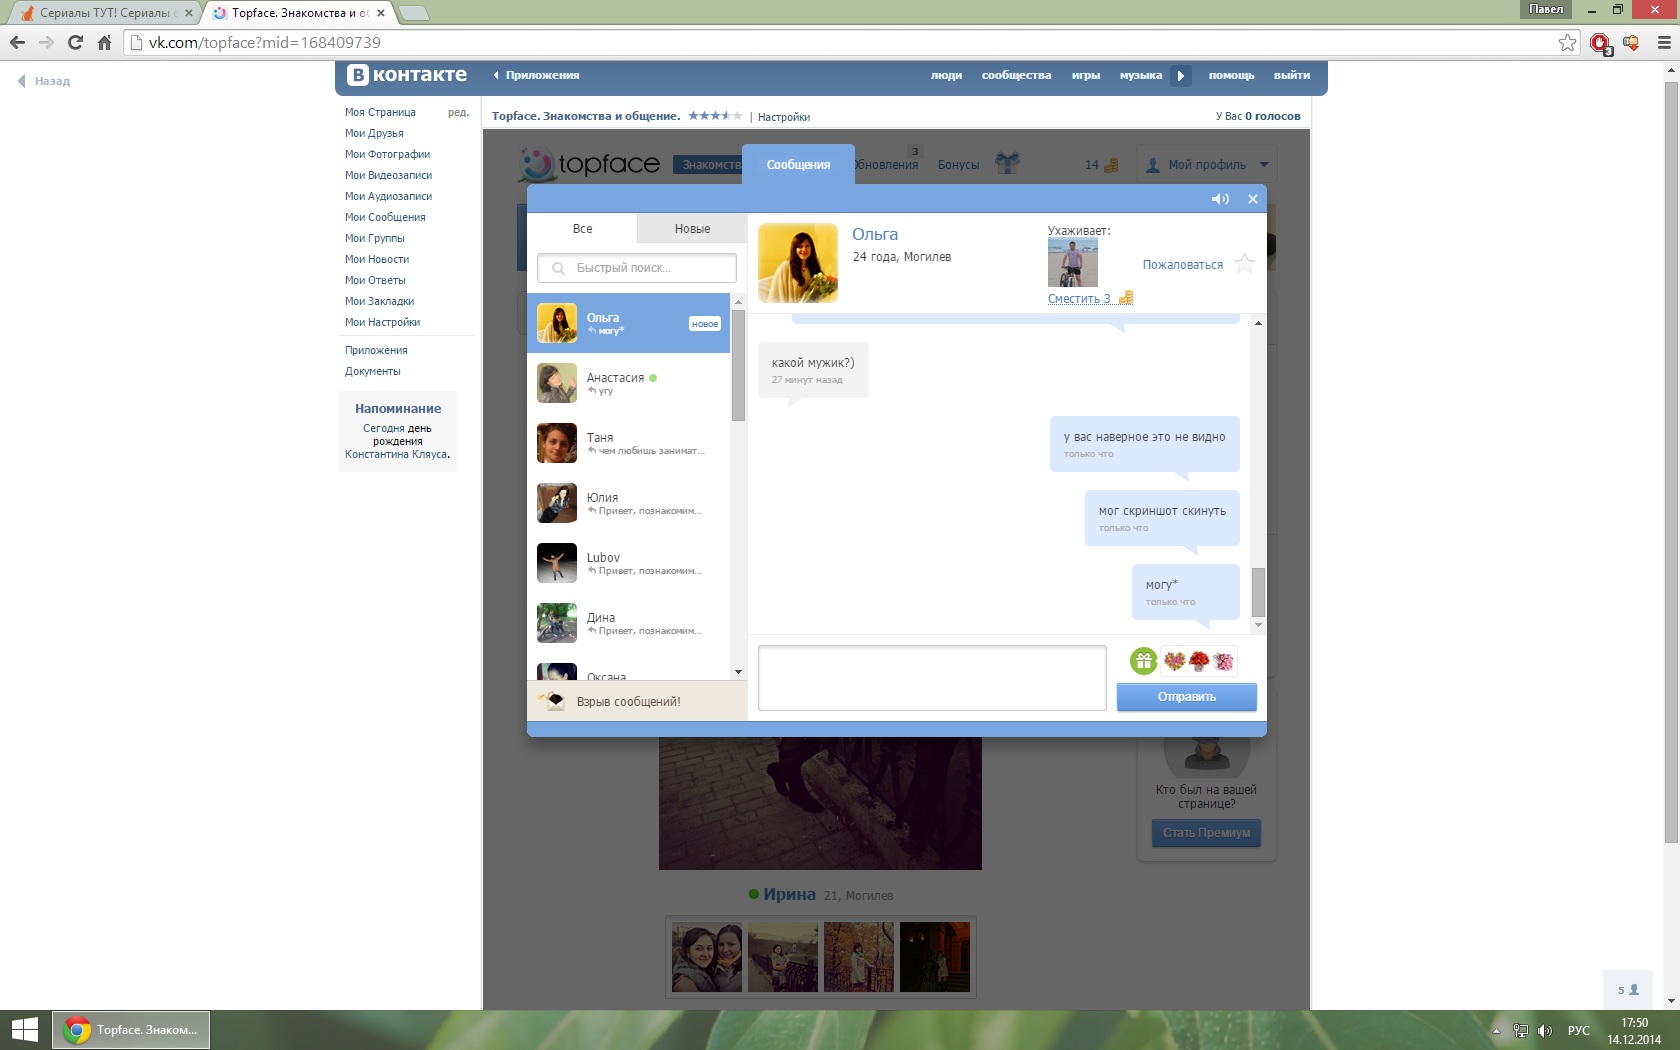Open Мои Друзья in left menu
1680x1050 pixels.
click(x=374, y=133)
